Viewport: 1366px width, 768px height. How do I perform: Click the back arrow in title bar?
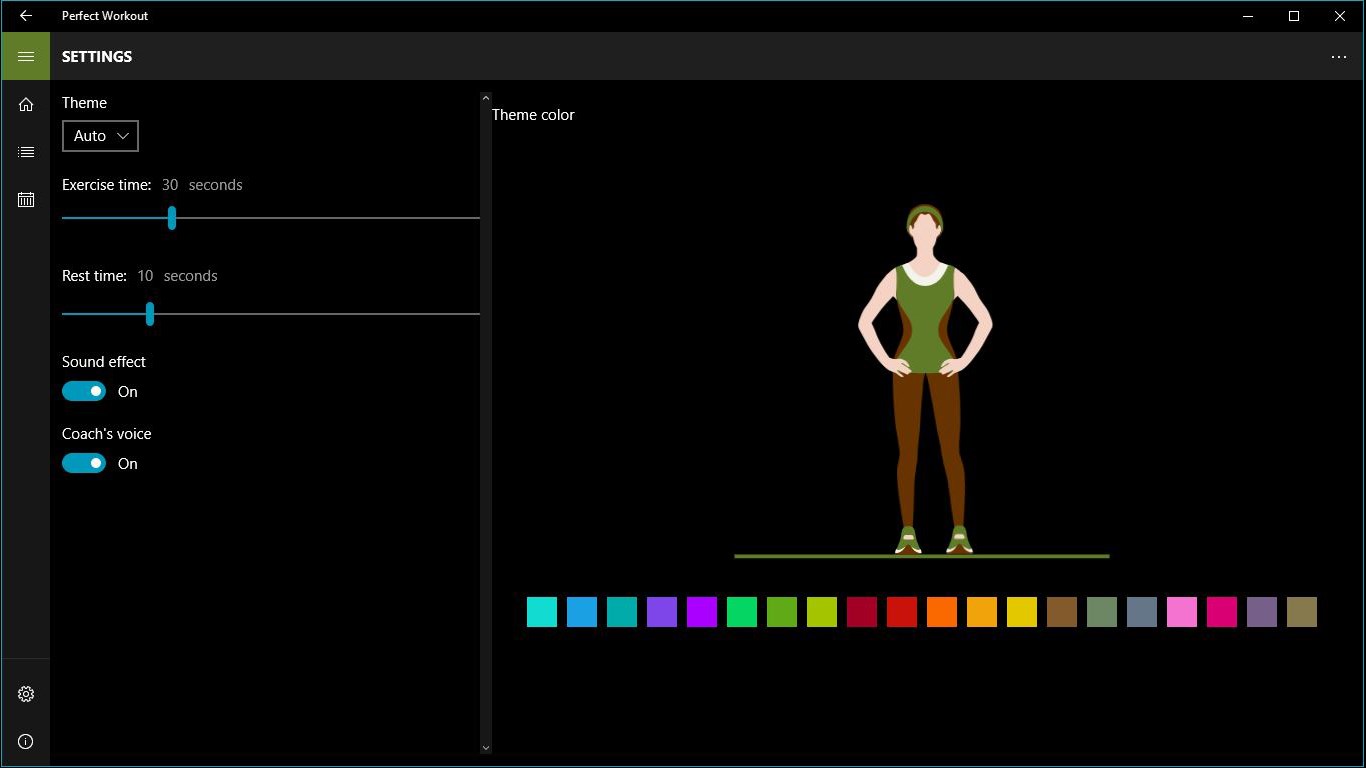[26, 16]
